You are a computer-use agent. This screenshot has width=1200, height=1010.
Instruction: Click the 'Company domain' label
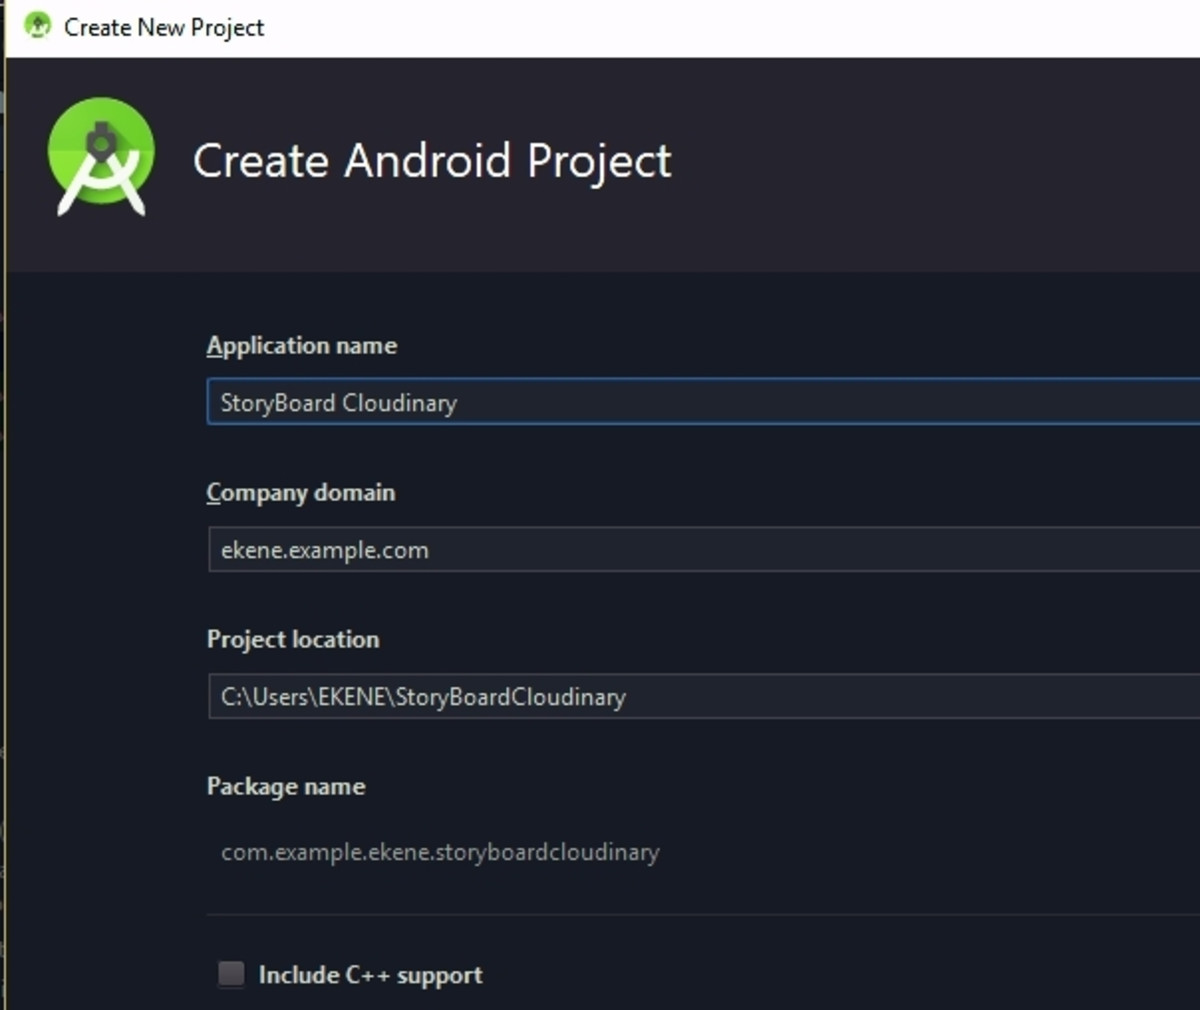(x=301, y=493)
